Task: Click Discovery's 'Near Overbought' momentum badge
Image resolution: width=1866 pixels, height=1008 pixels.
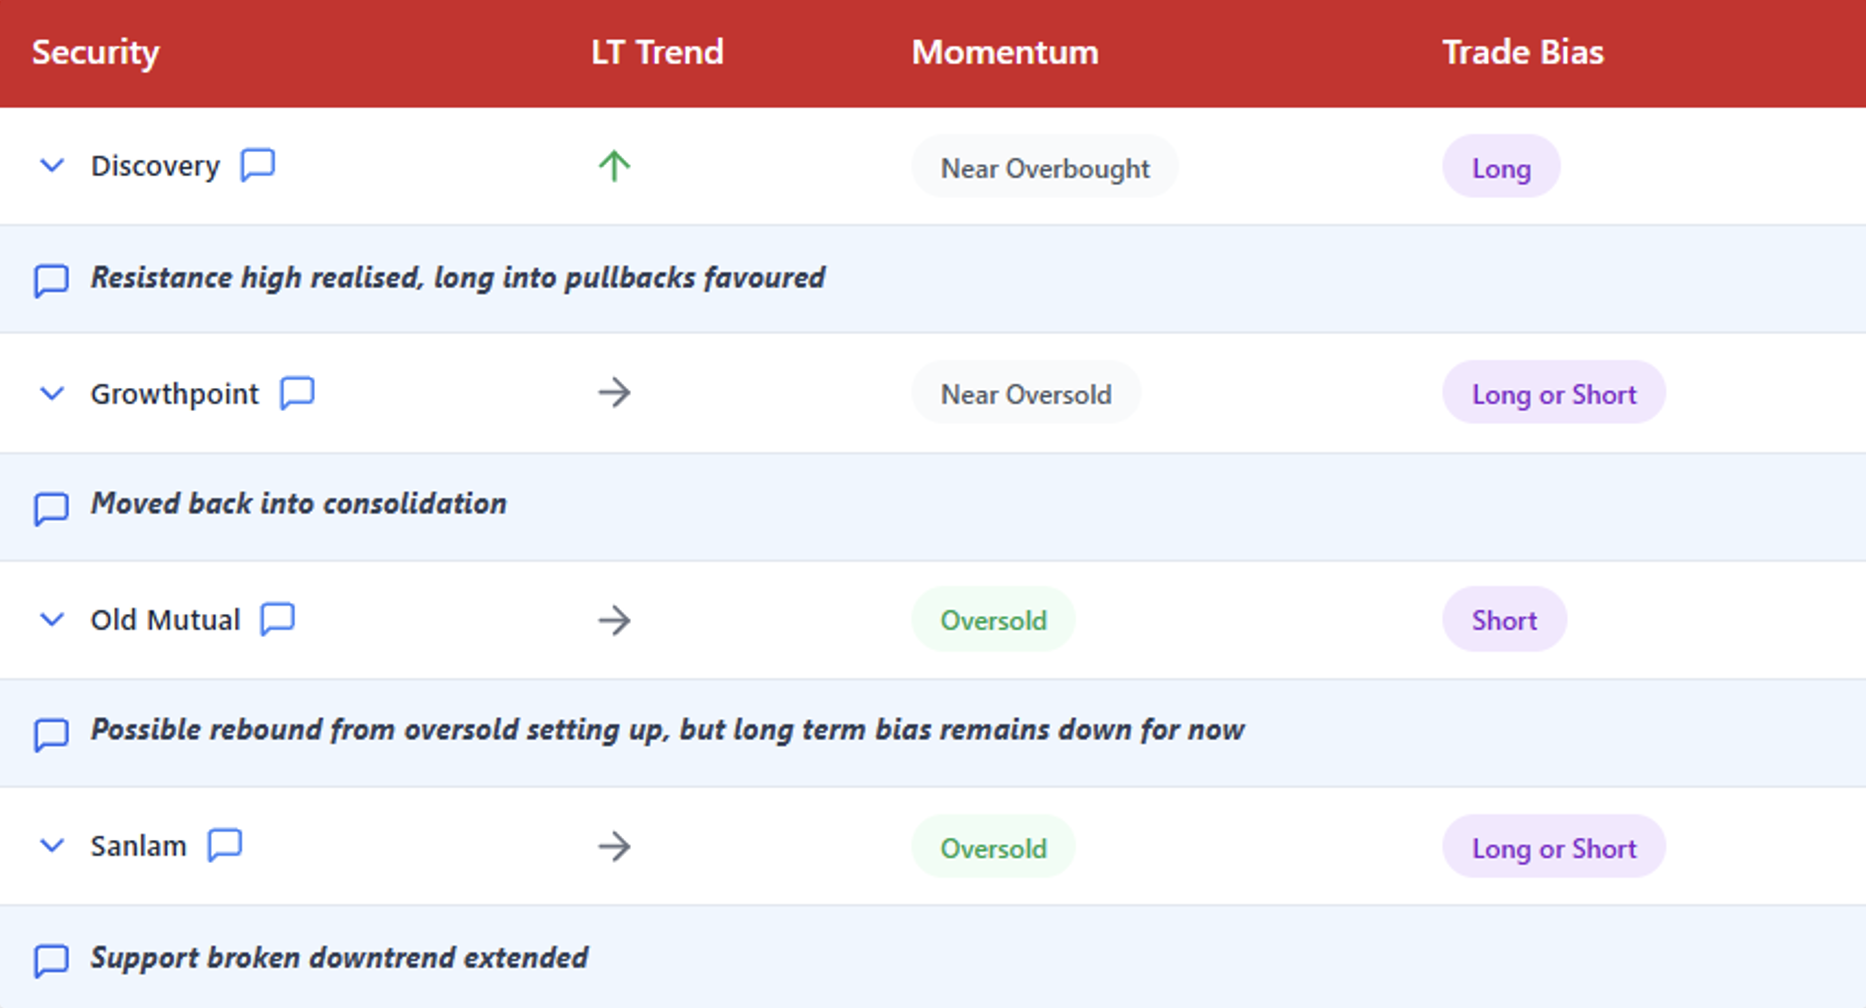Action: 1045,167
